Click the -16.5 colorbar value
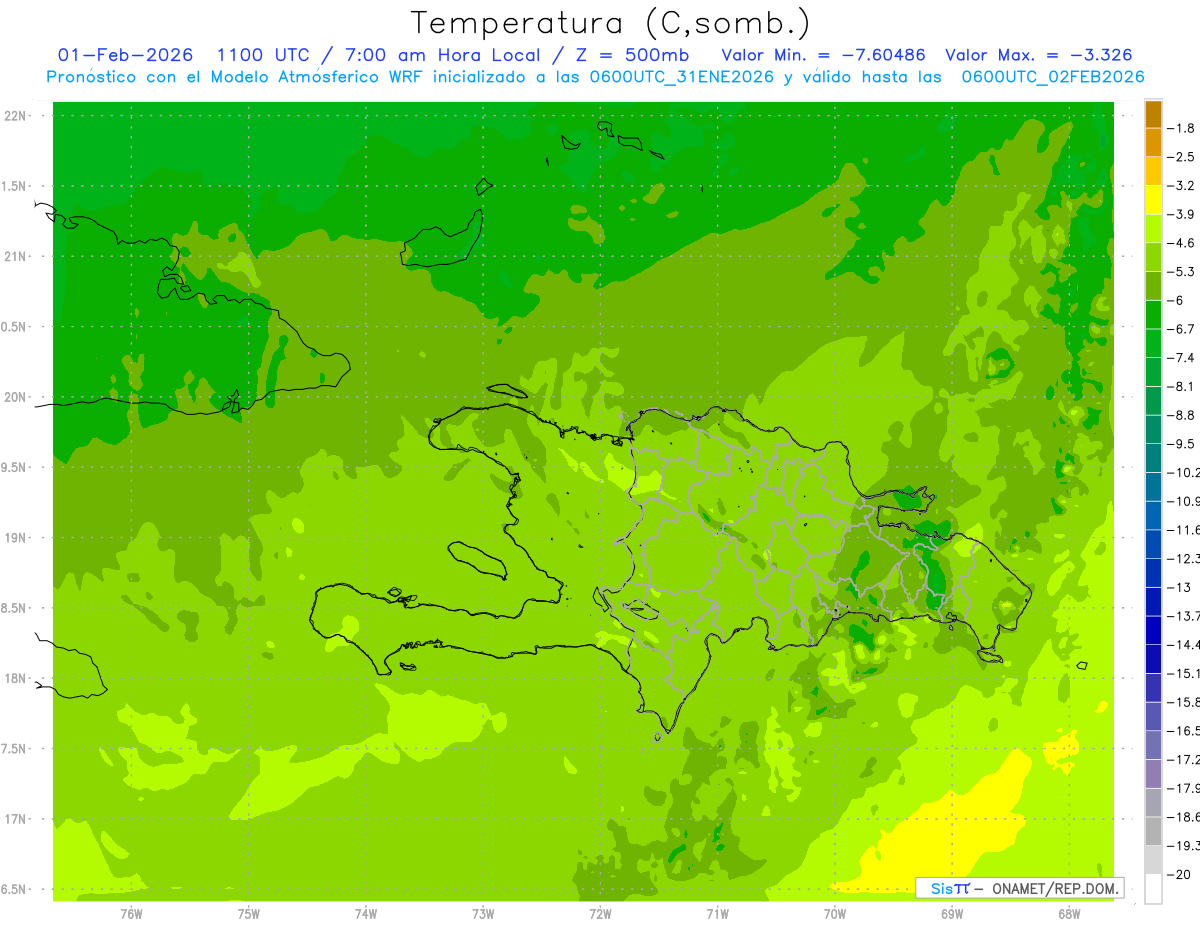 (x=1185, y=731)
